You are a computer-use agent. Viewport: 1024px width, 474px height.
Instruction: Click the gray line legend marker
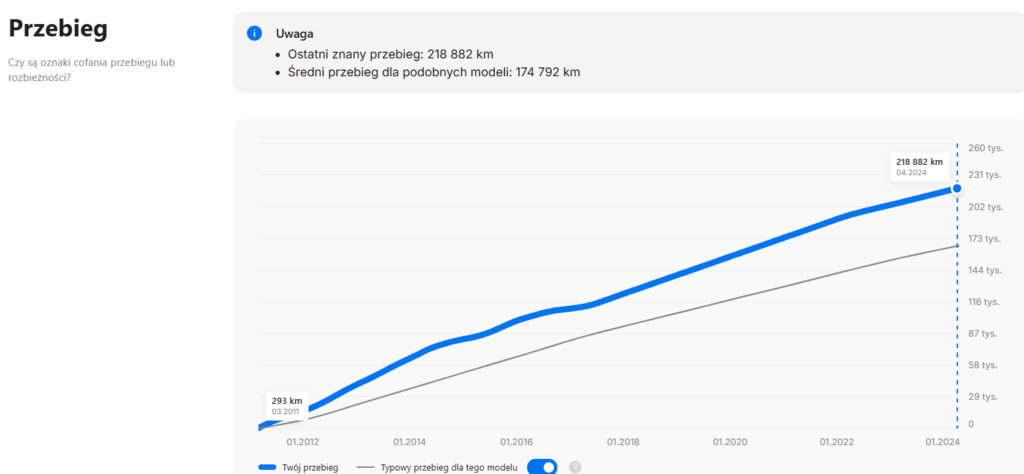click(x=365, y=467)
